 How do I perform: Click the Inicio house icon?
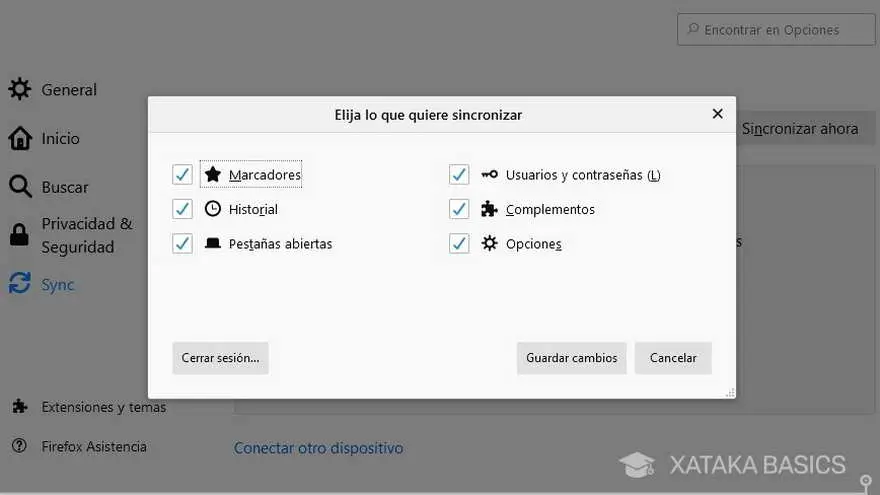(x=20, y=138)
